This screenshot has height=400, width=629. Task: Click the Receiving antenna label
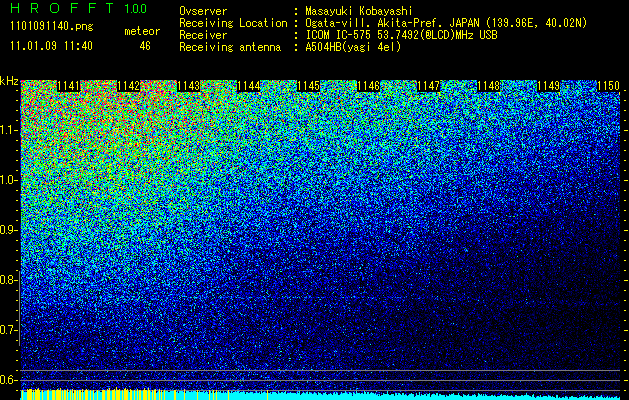pyautogui.click(x=230, y=47)
